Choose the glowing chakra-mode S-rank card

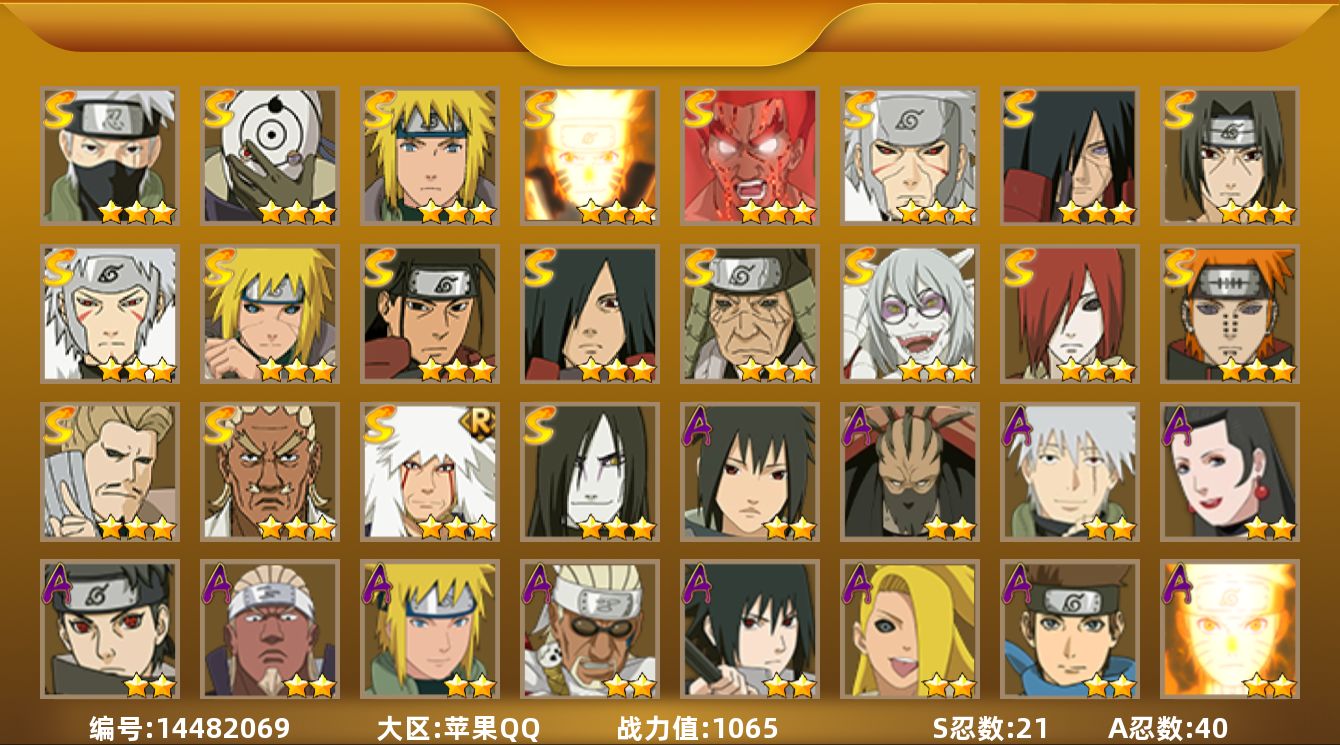click(x=589, y=156)
